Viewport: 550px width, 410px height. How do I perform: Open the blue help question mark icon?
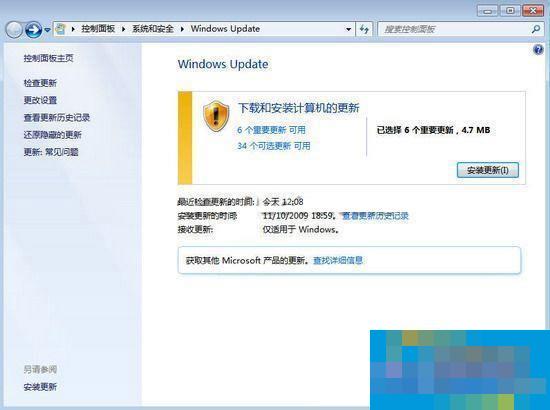538,50
